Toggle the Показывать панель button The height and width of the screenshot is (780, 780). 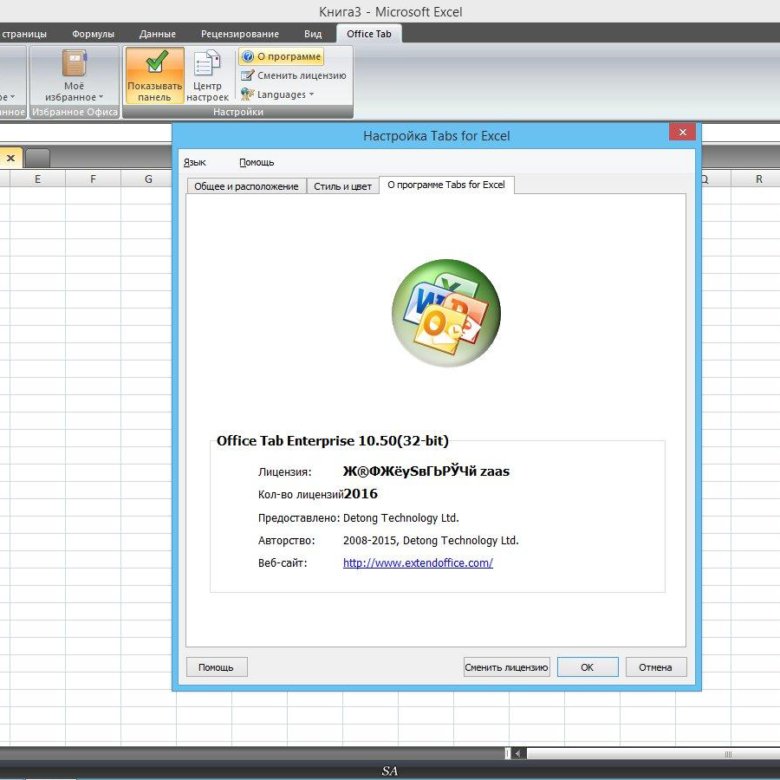coord(154,76)
